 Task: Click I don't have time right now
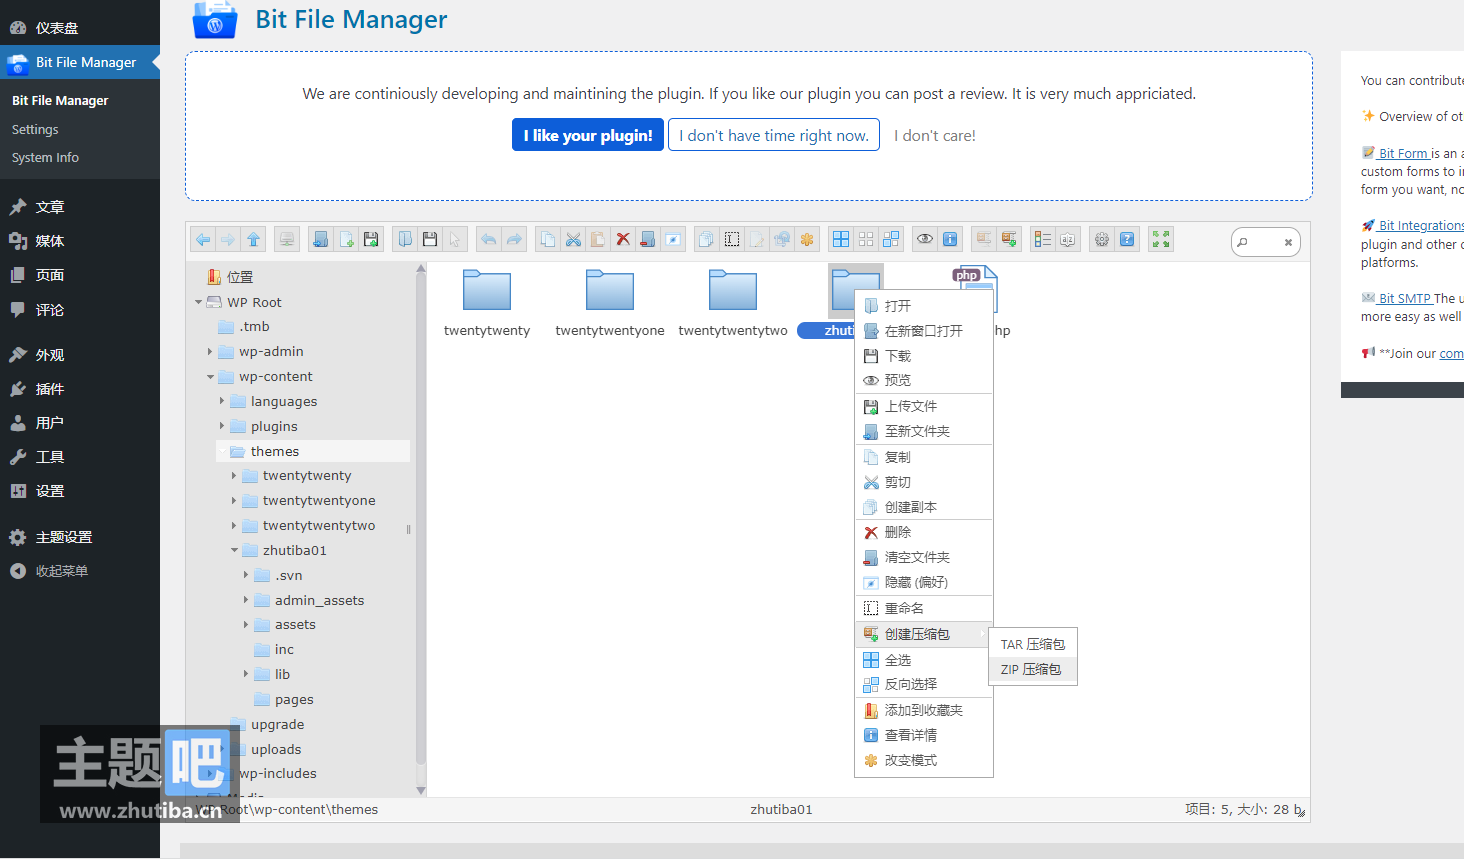click(x=774, y=135)
